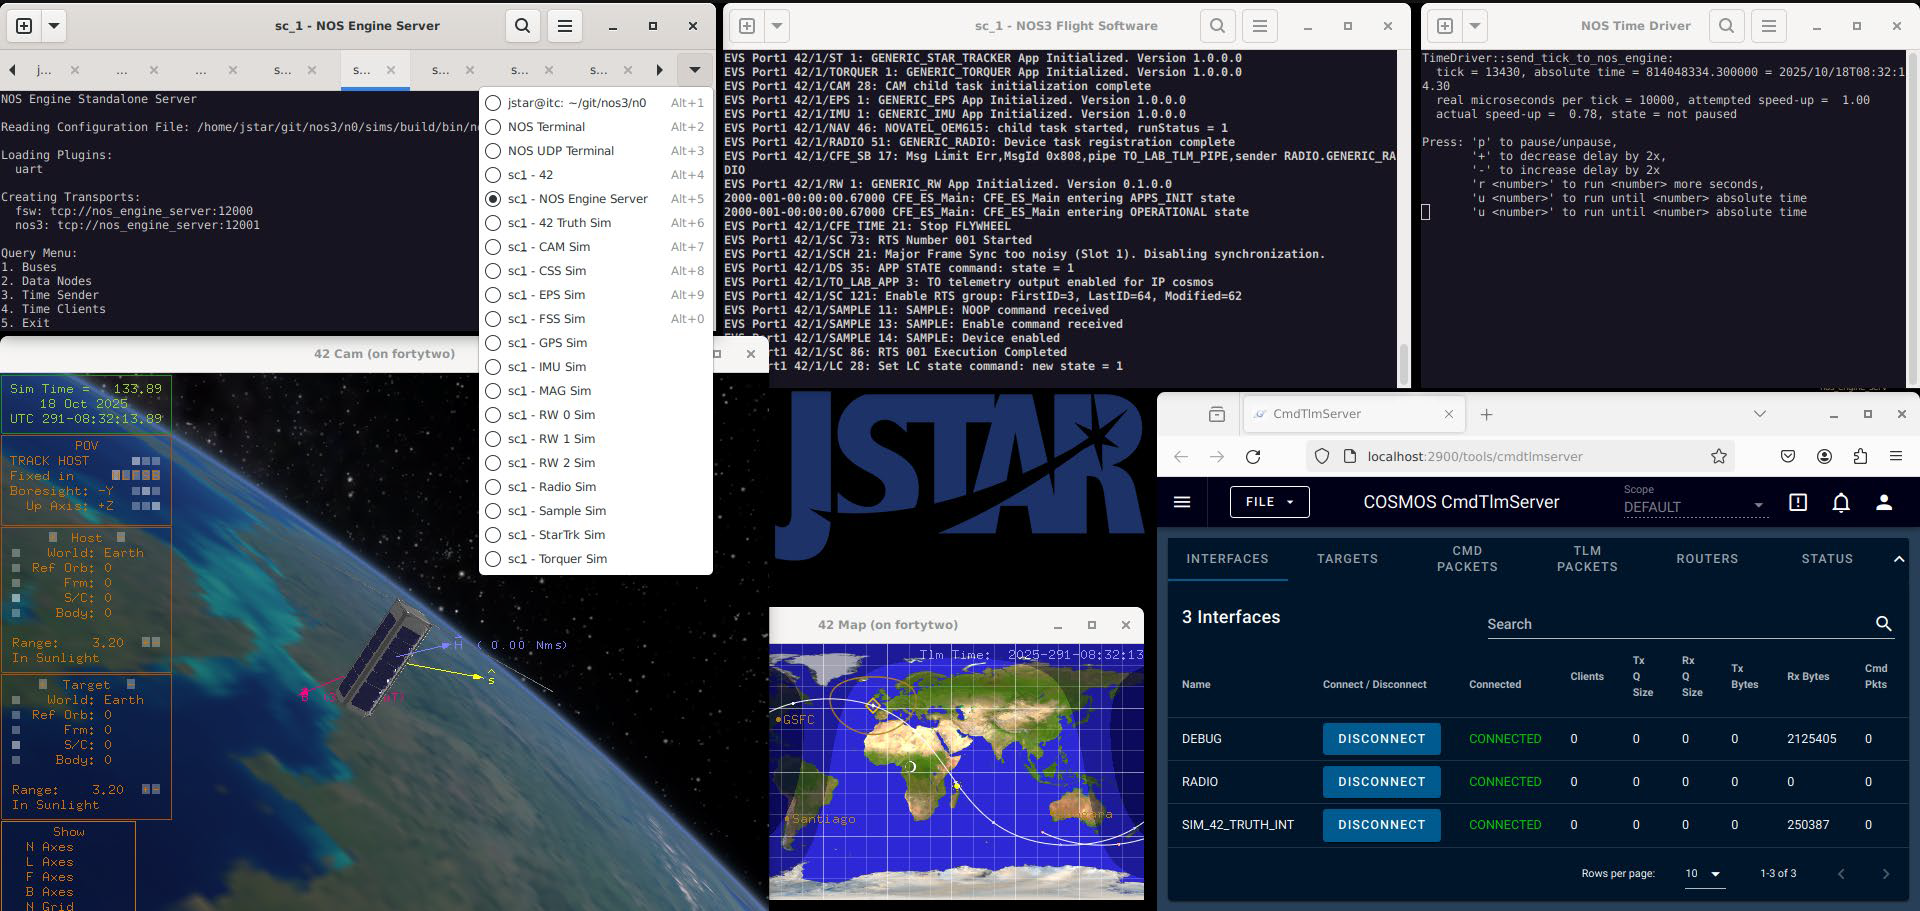
Task: Select NOS Terminal radio entry
Action: [x=595, y=127]
